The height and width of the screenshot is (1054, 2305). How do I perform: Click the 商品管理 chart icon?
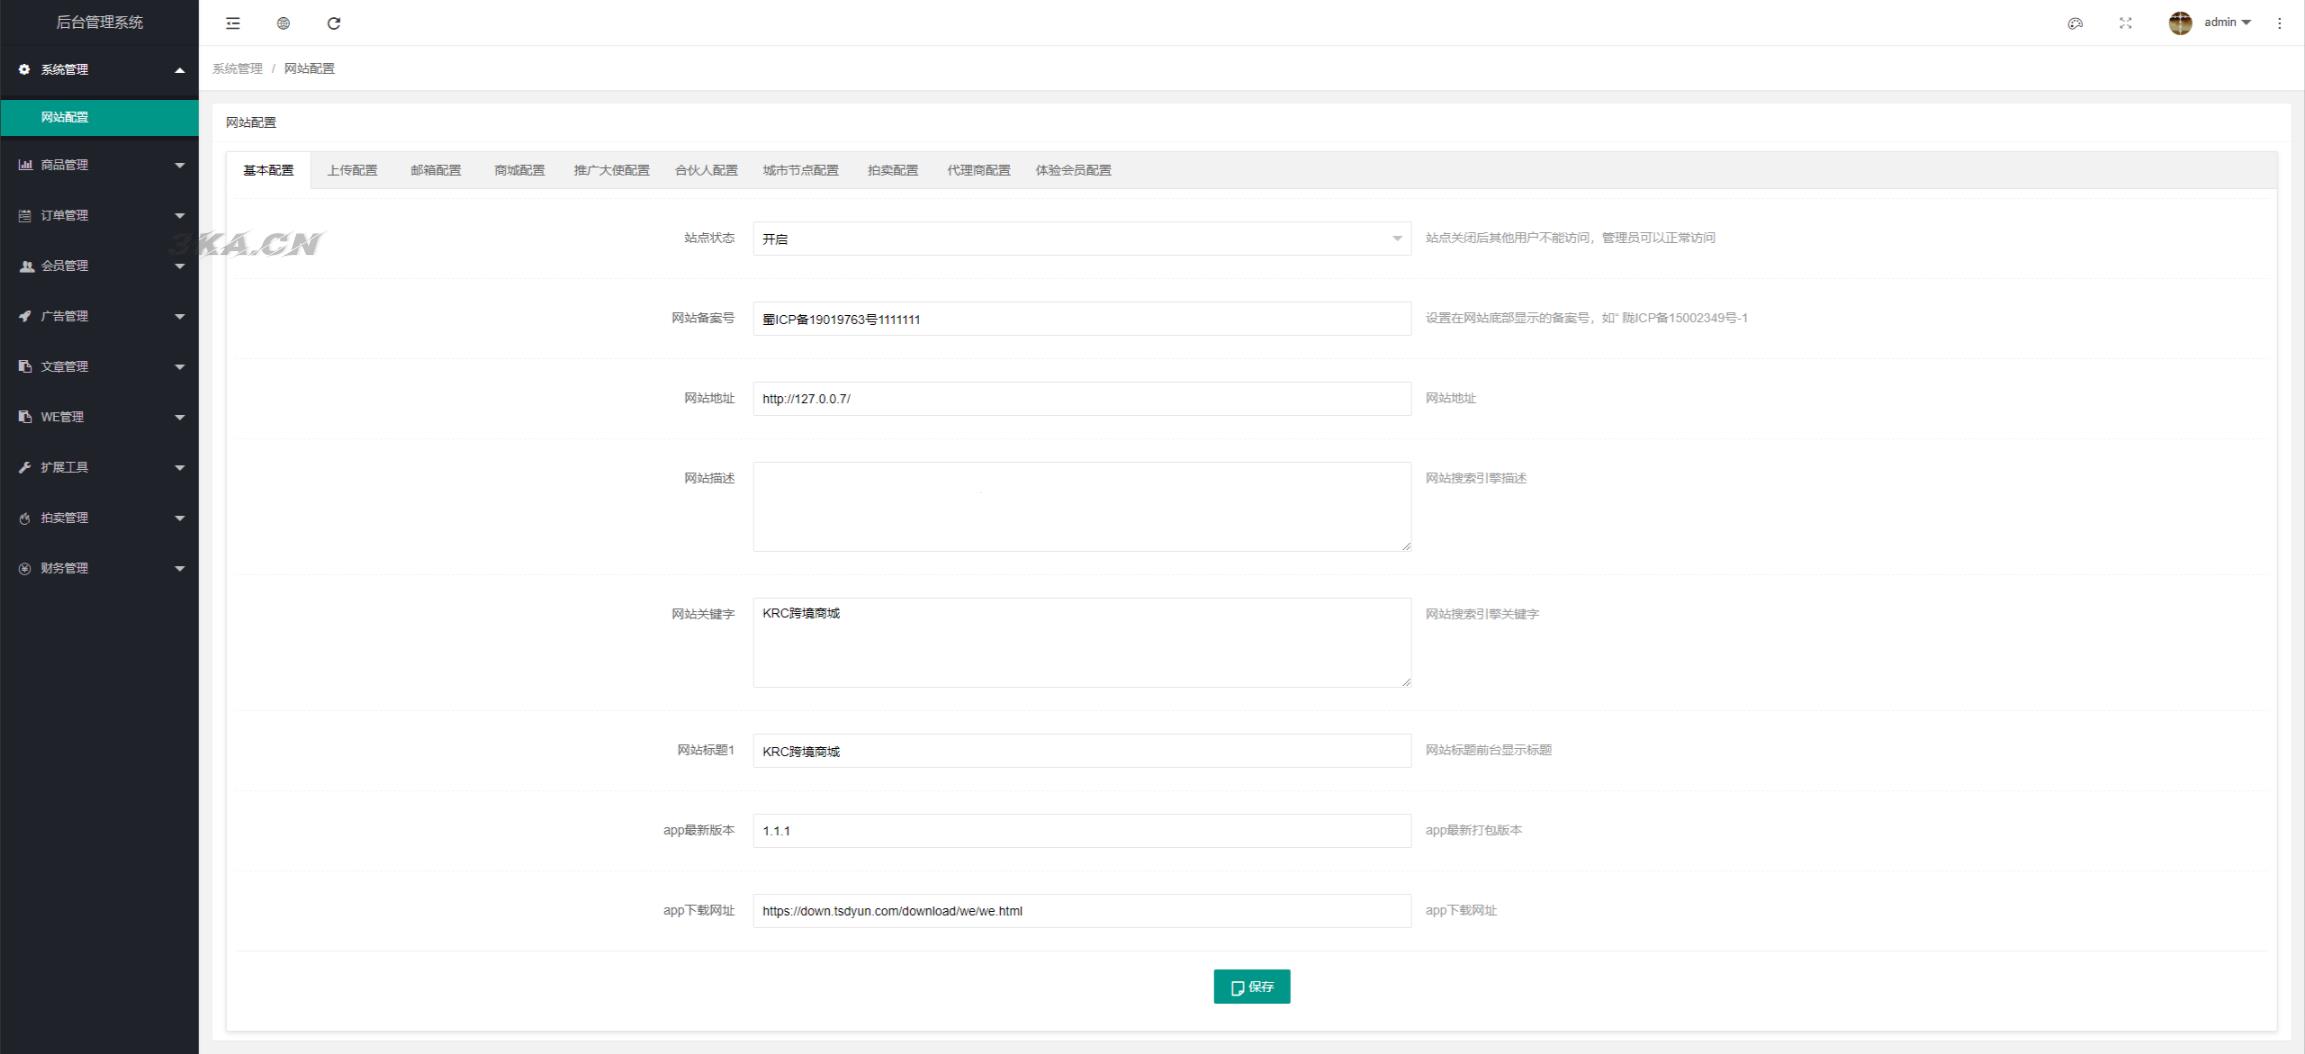point(25,165)
